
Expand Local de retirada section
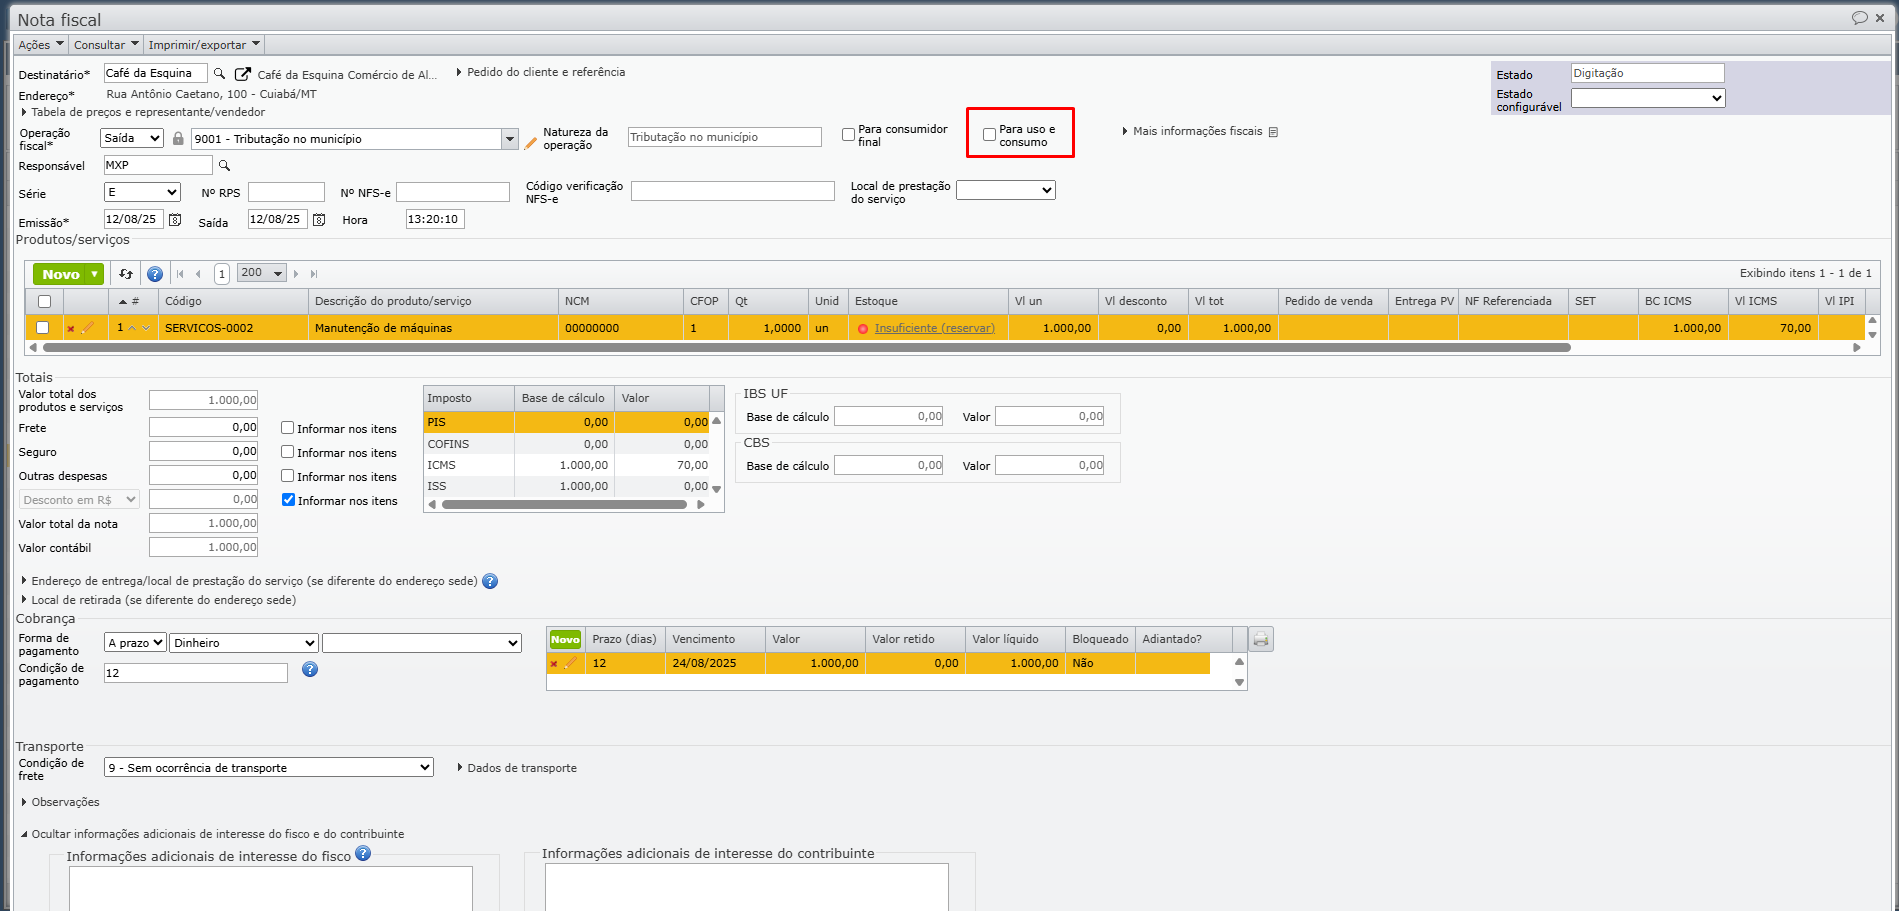pyautogui.click(x=159, y=600)
